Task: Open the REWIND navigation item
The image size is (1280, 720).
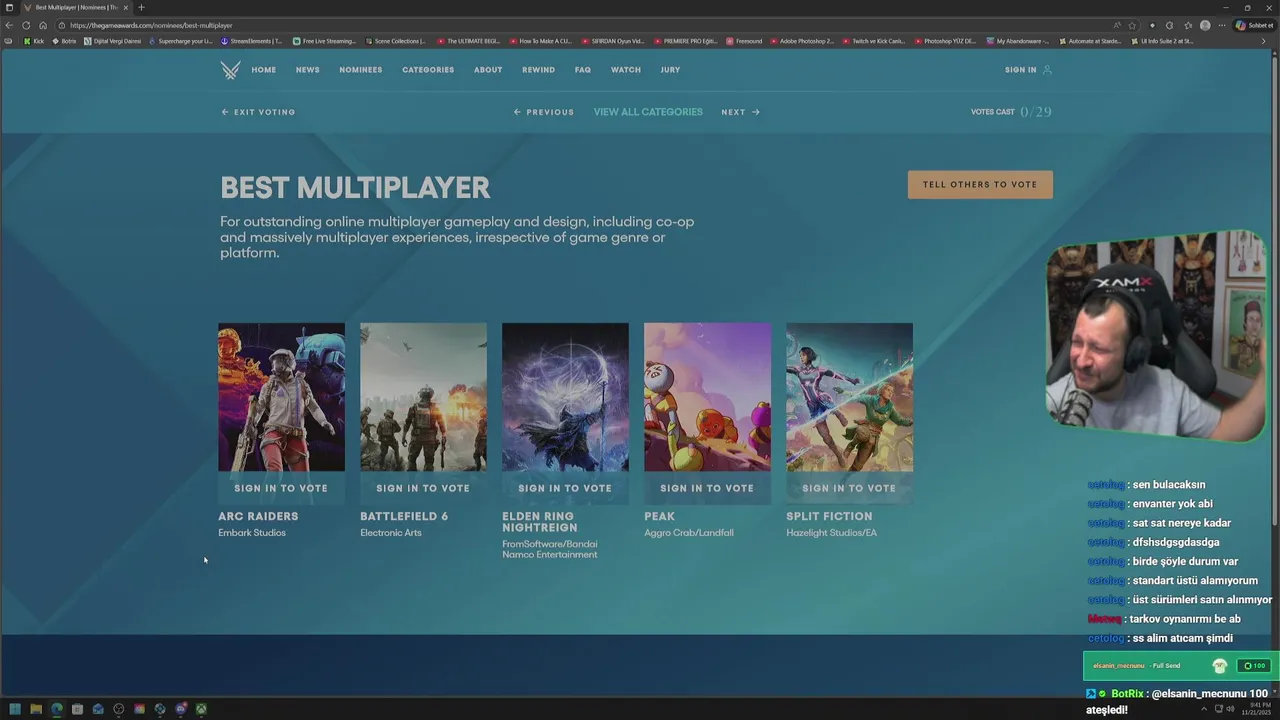Action: coord(538,70)
